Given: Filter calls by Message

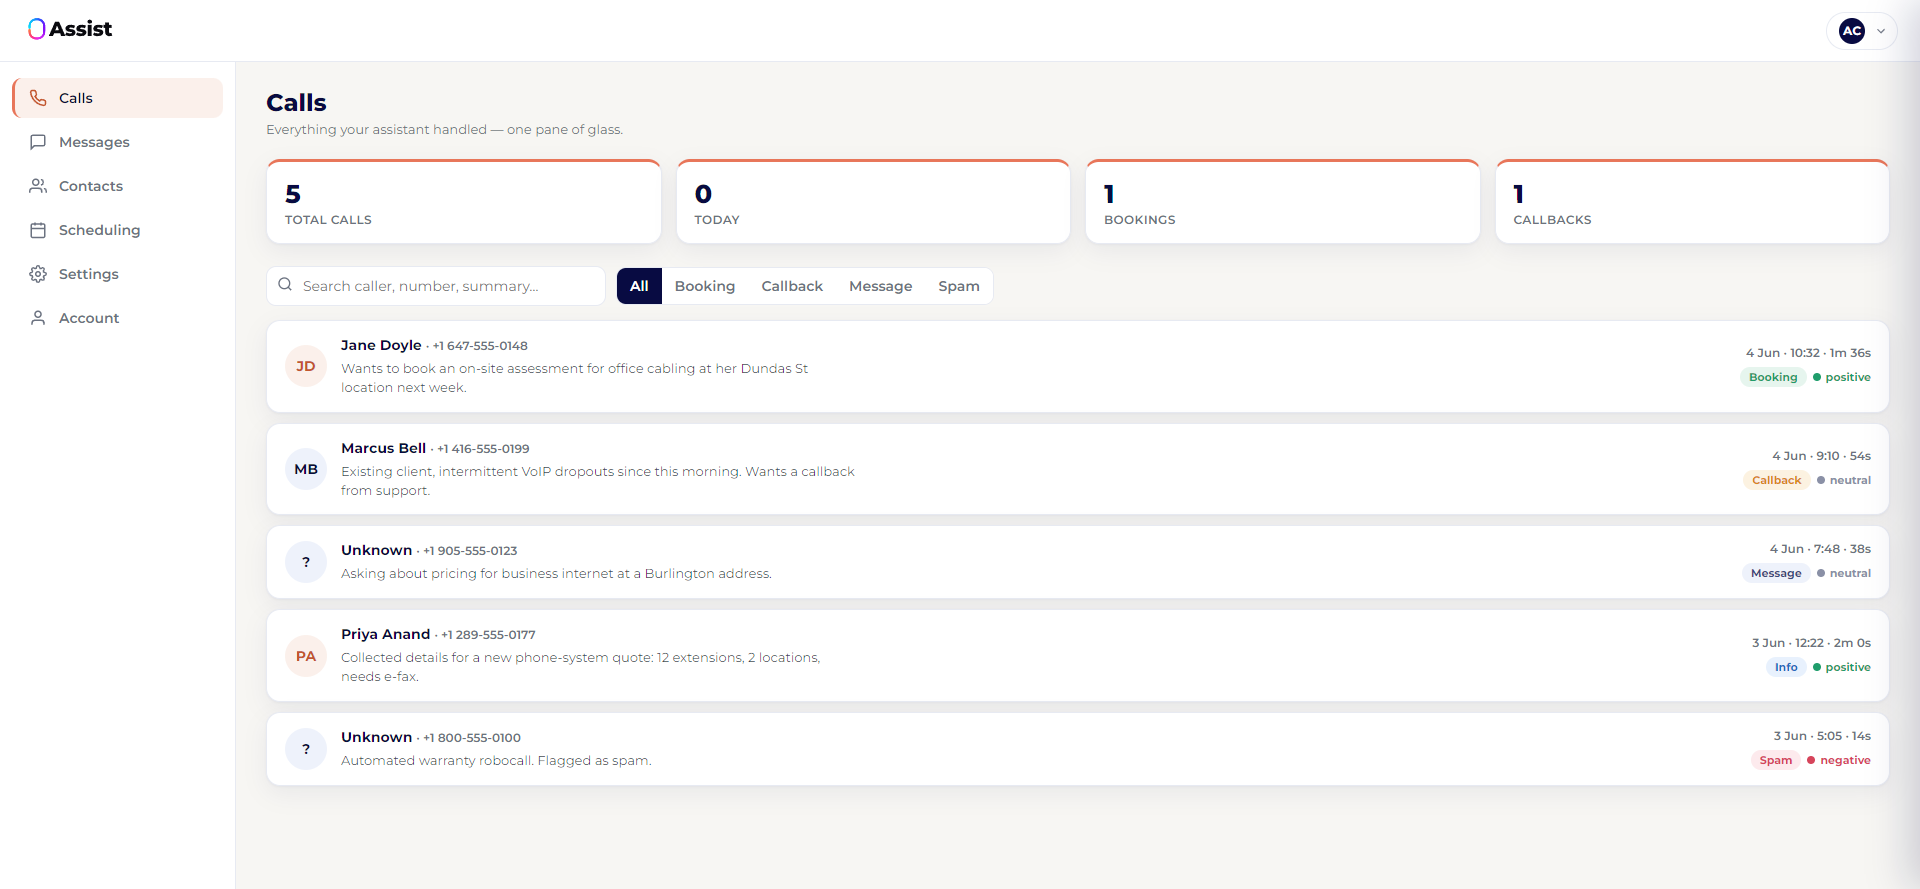Looking at the screenshot, I should pos(881,286).
